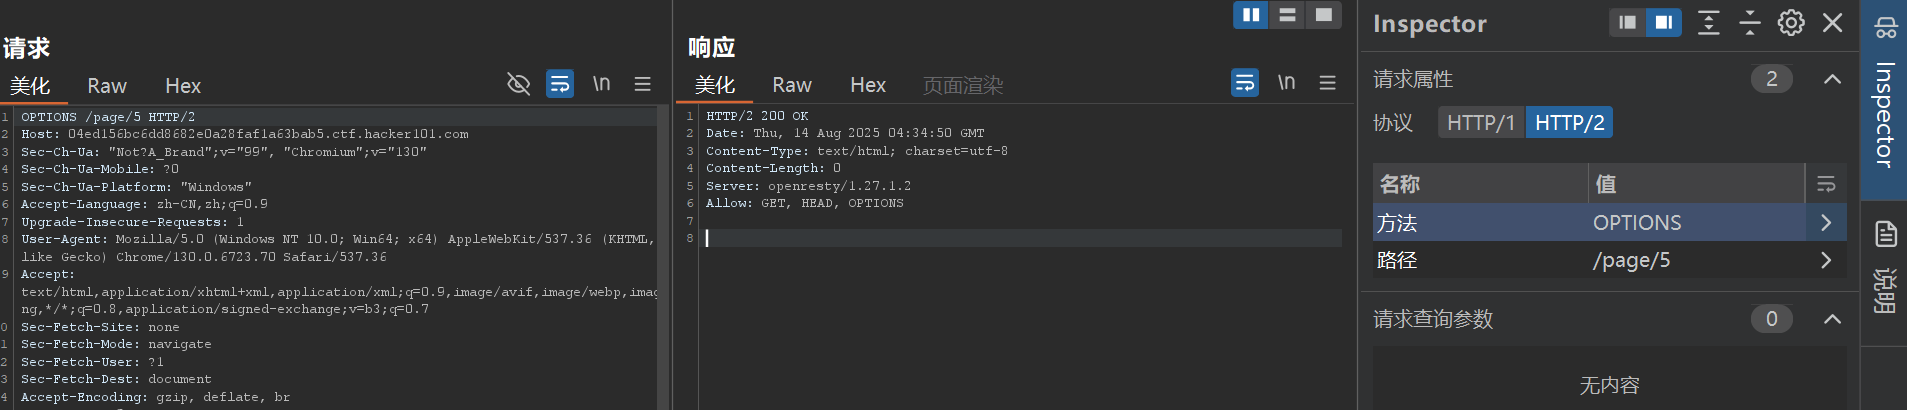Toggle word wrap in response panel

(x=1245, y=83)
